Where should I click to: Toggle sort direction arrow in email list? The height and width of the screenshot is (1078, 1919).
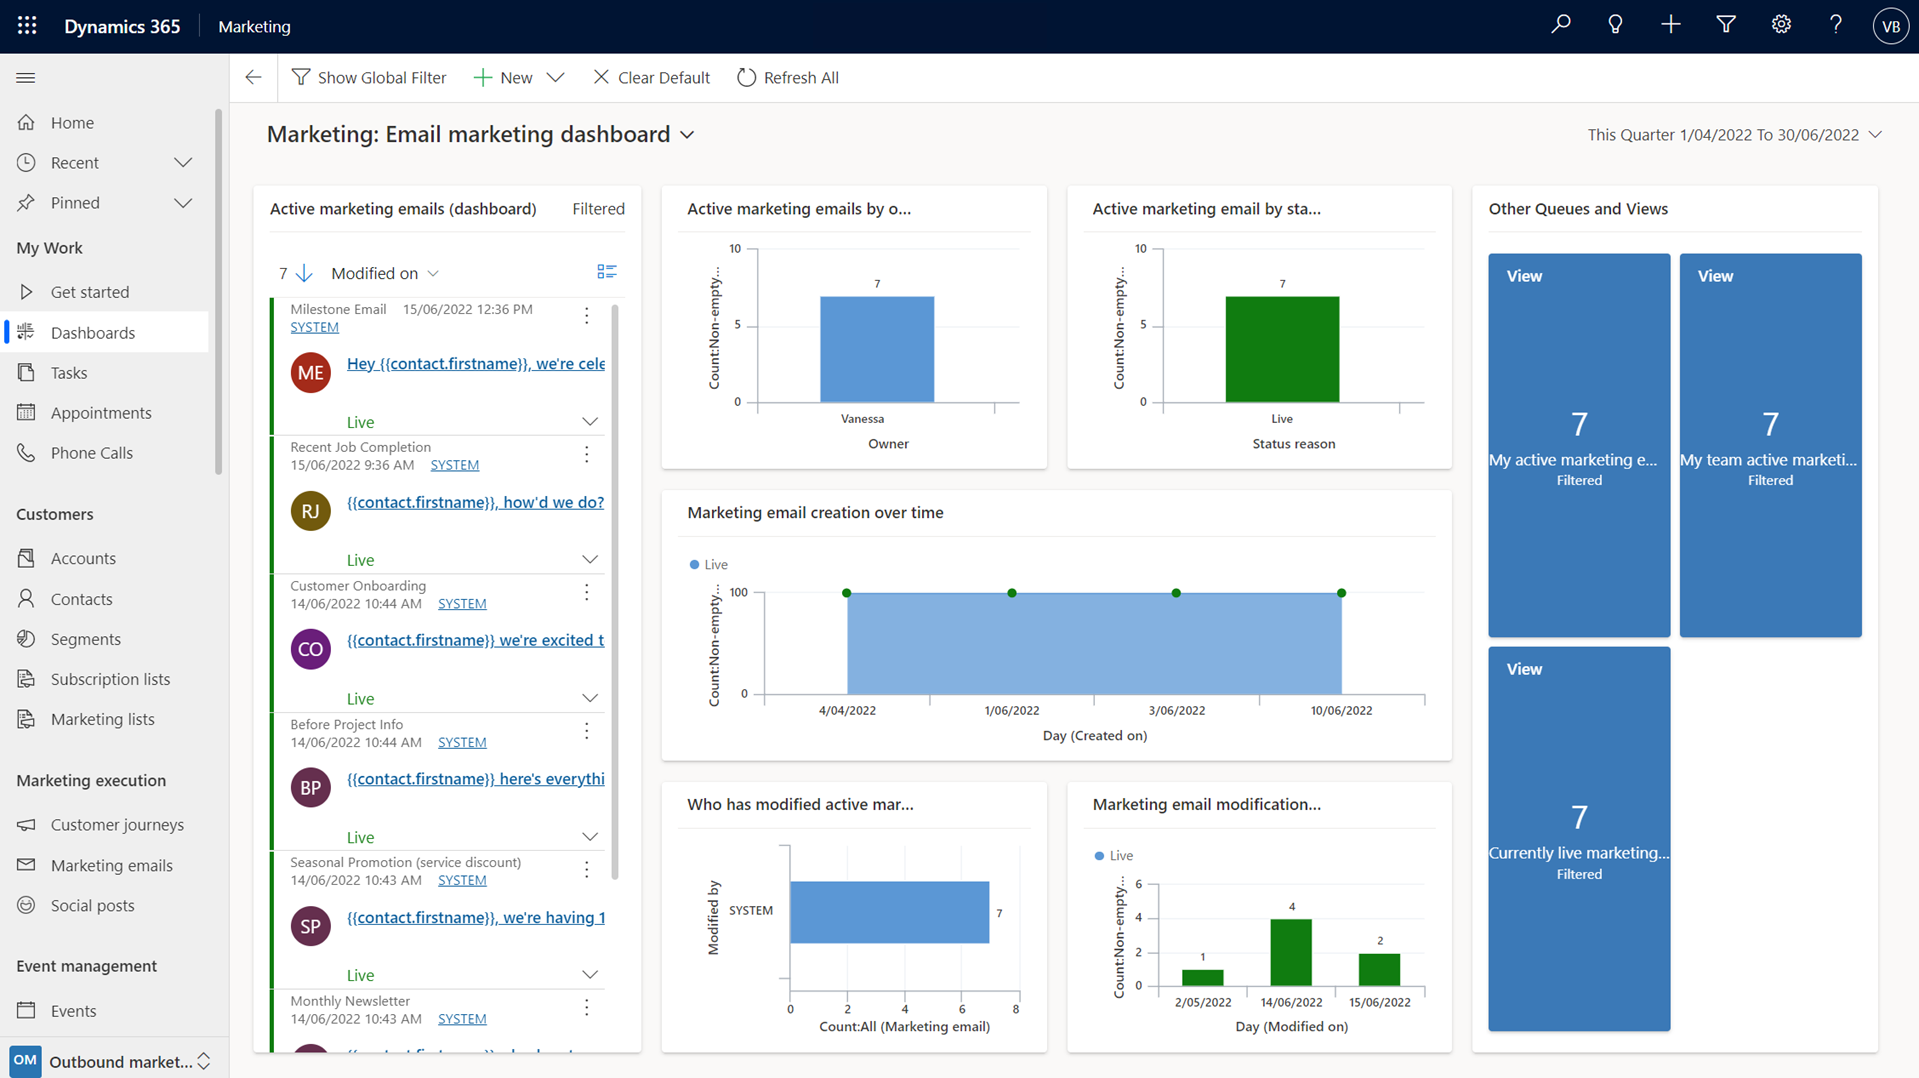pos(304,273)
